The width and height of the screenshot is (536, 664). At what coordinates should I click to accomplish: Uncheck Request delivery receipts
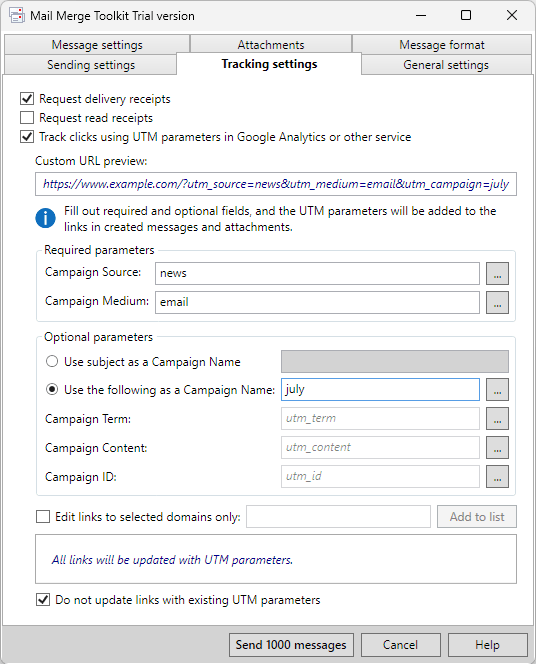[27, 99]
